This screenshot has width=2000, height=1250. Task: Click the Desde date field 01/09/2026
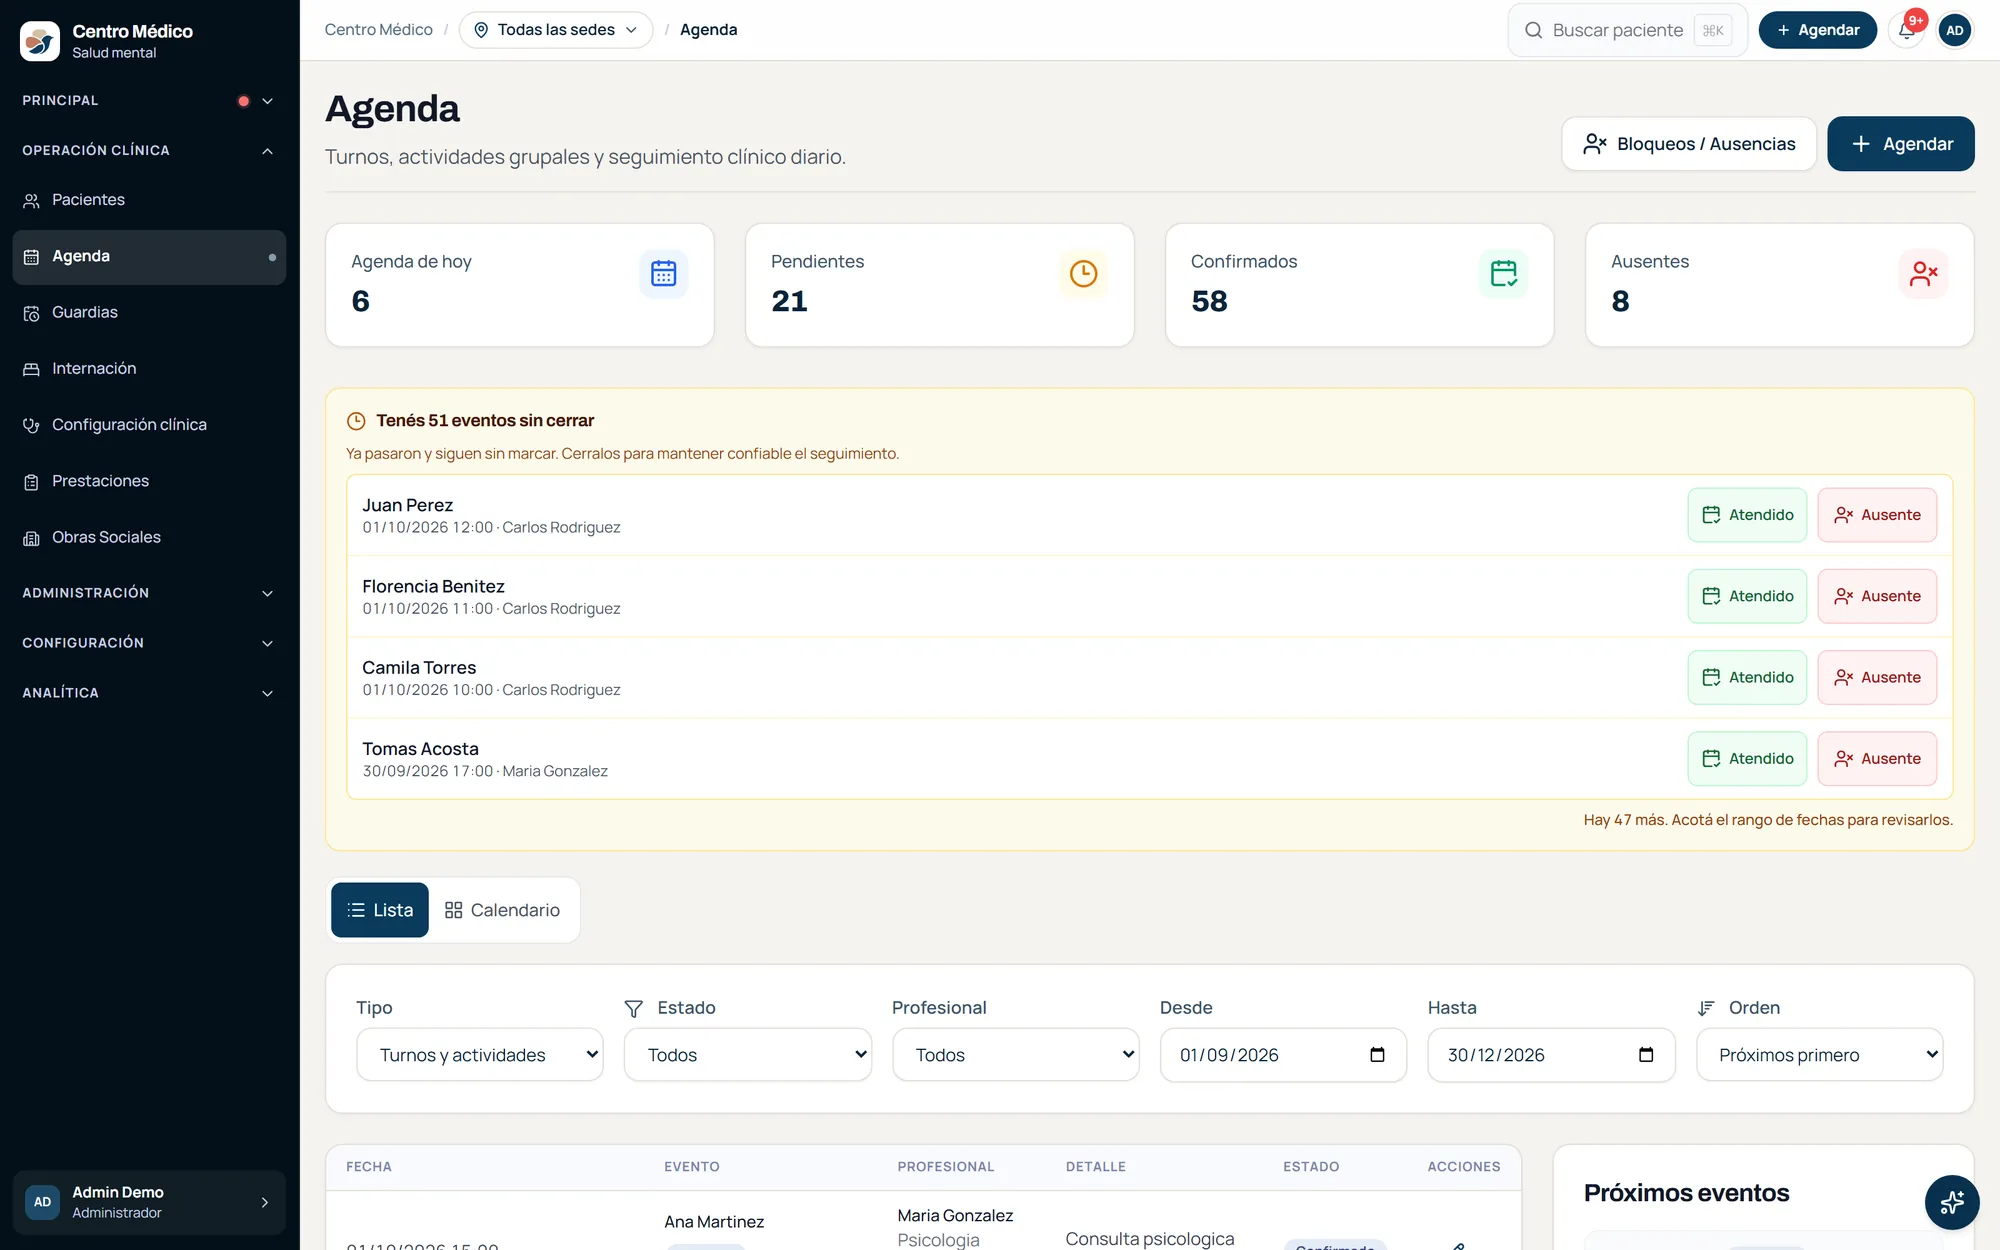(1283, 1055)
